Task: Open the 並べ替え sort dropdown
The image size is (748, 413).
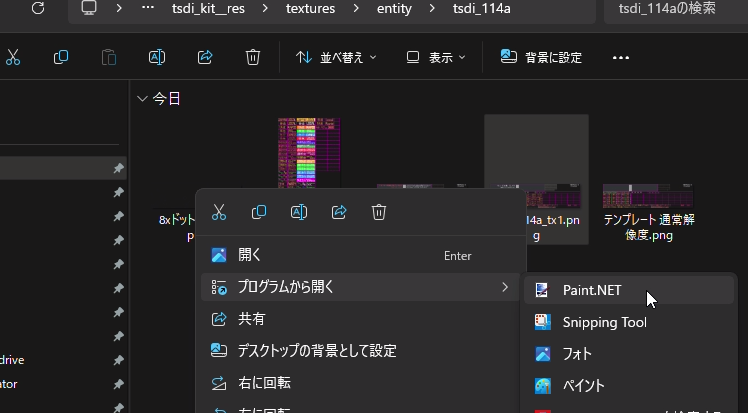Action: pyautogui.click(x=336, y=57)
